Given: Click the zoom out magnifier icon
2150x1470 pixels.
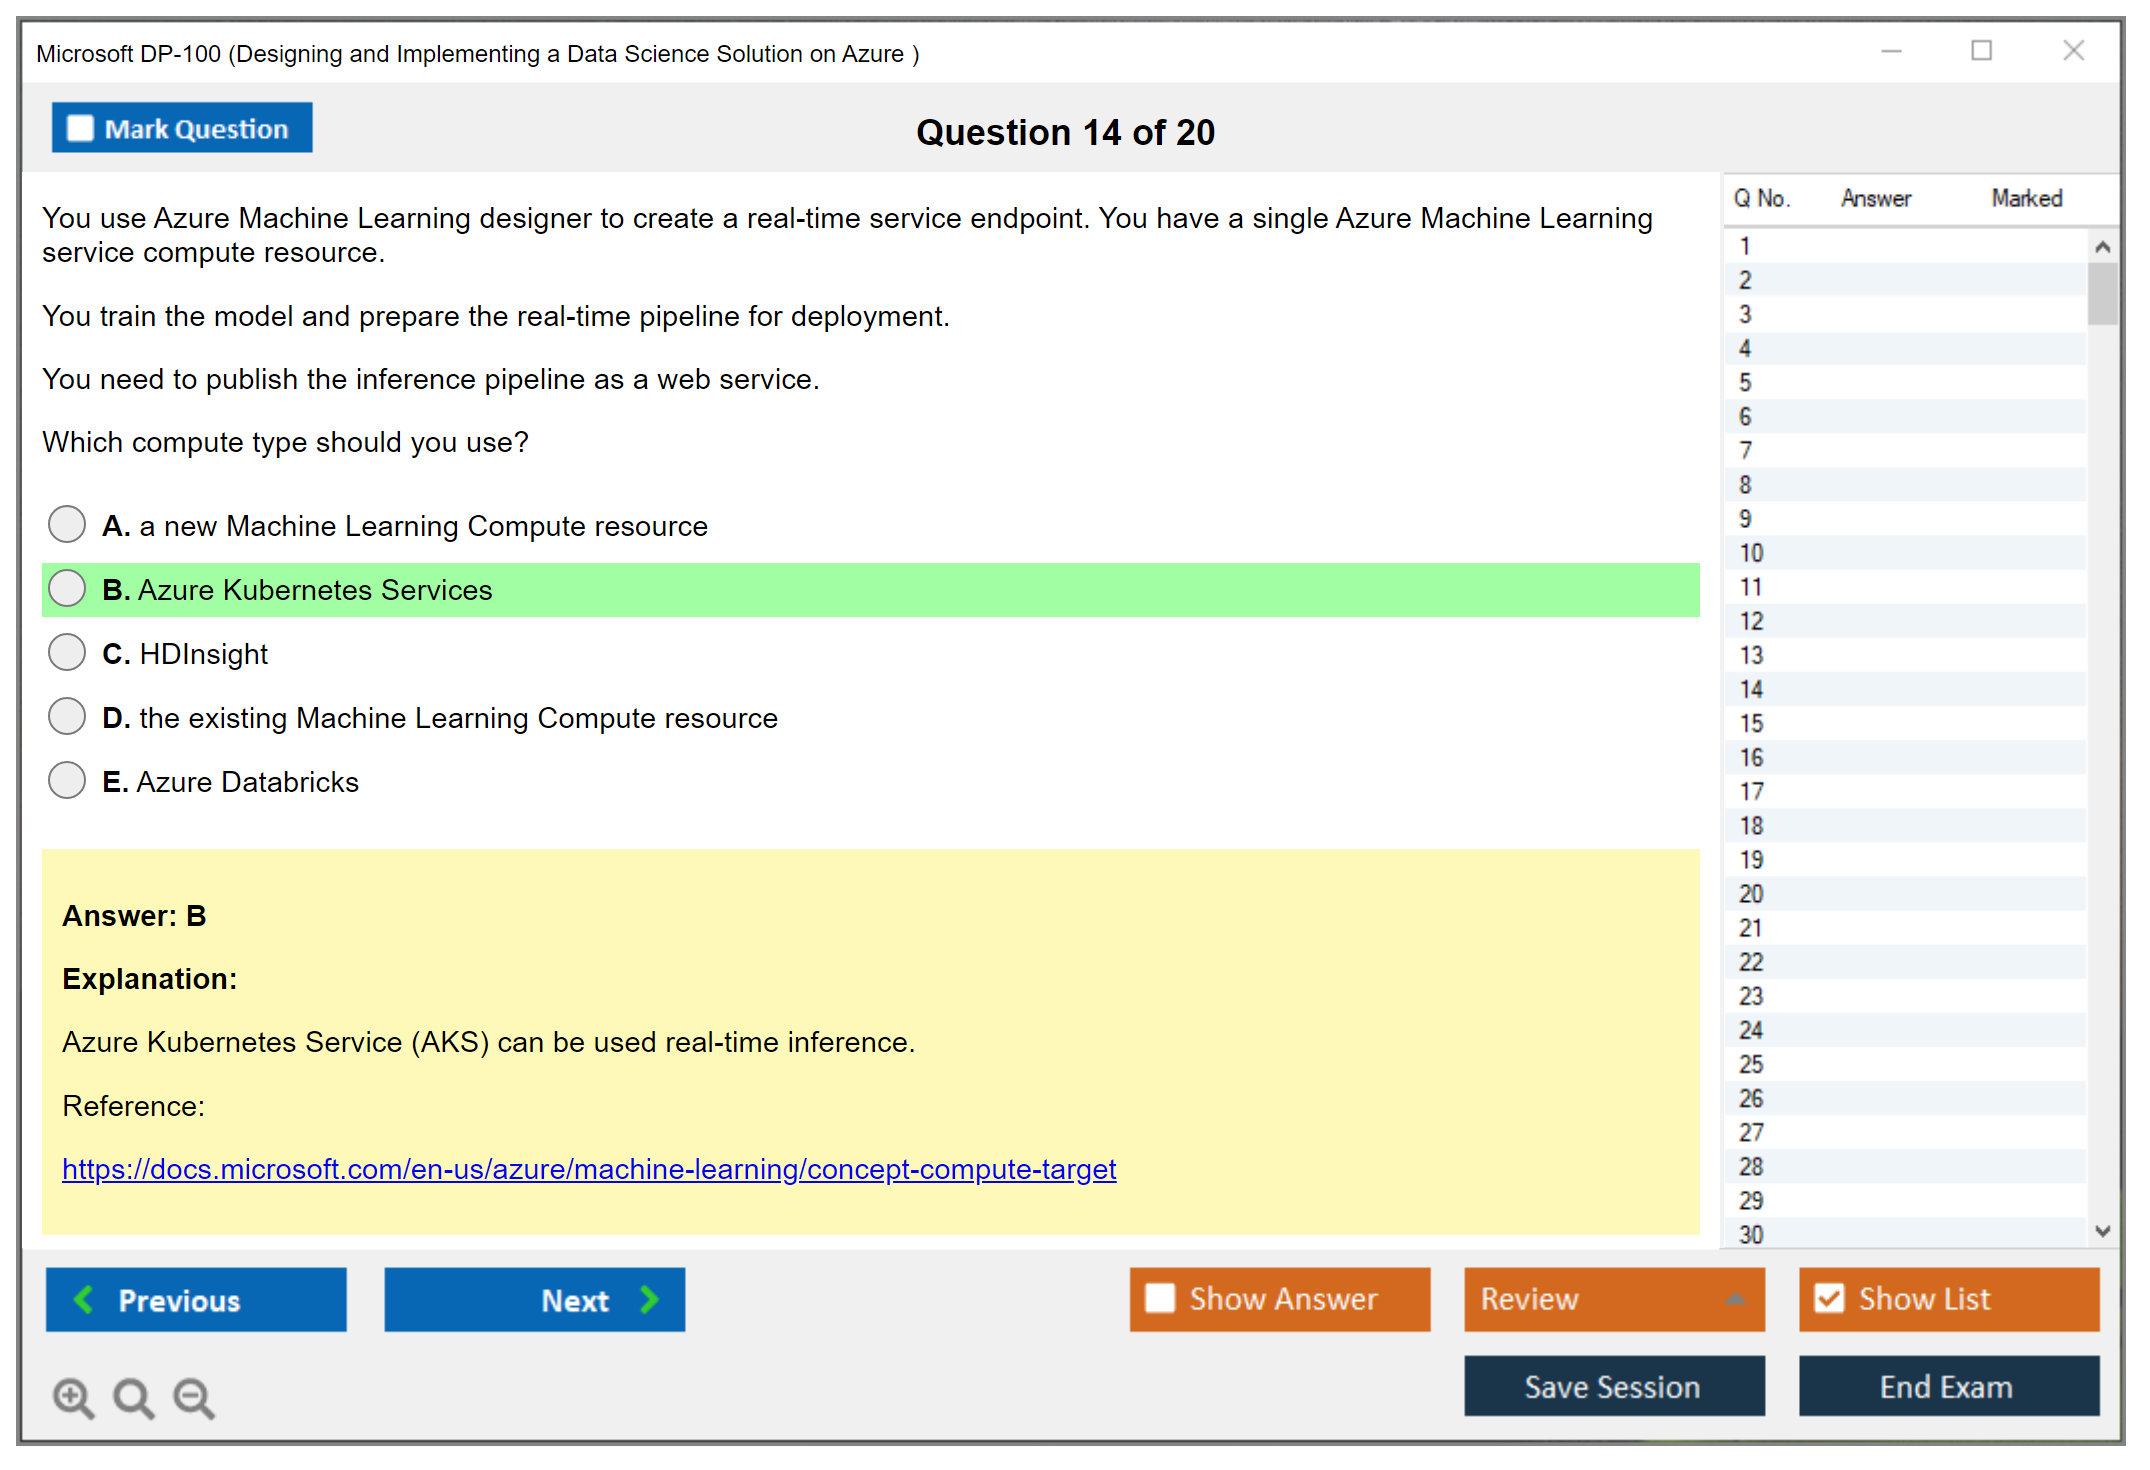Looking at the screenshot, I should [194, 1397].
